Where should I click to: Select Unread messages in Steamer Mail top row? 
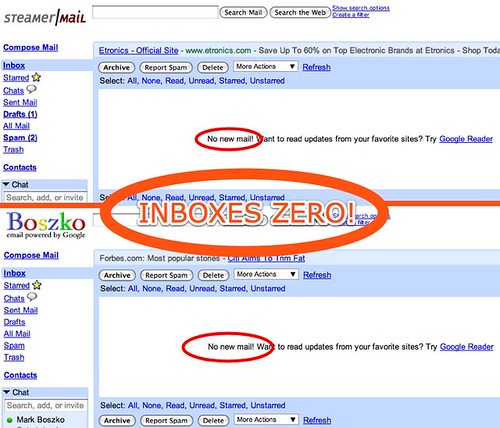[x=202, y=81]
